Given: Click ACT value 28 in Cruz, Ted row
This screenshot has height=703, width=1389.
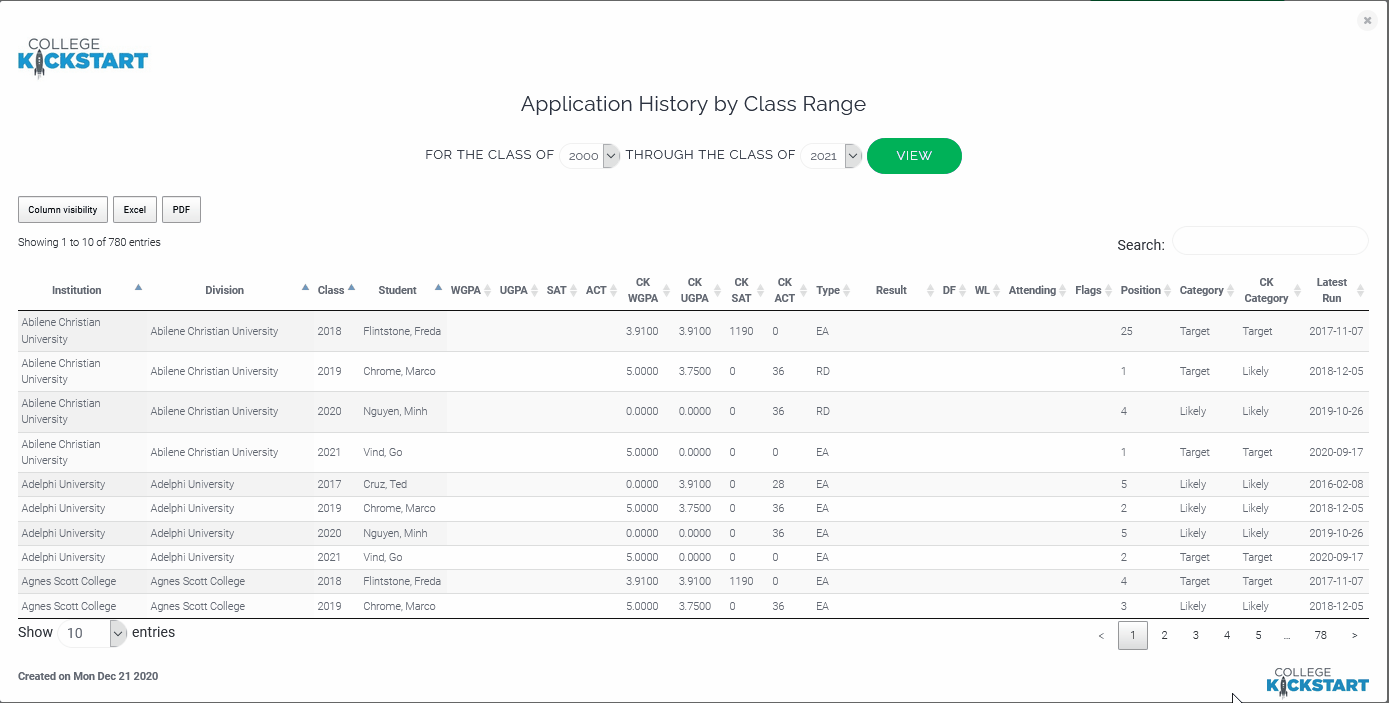Looking at the screenshot, I should (778, 484).
